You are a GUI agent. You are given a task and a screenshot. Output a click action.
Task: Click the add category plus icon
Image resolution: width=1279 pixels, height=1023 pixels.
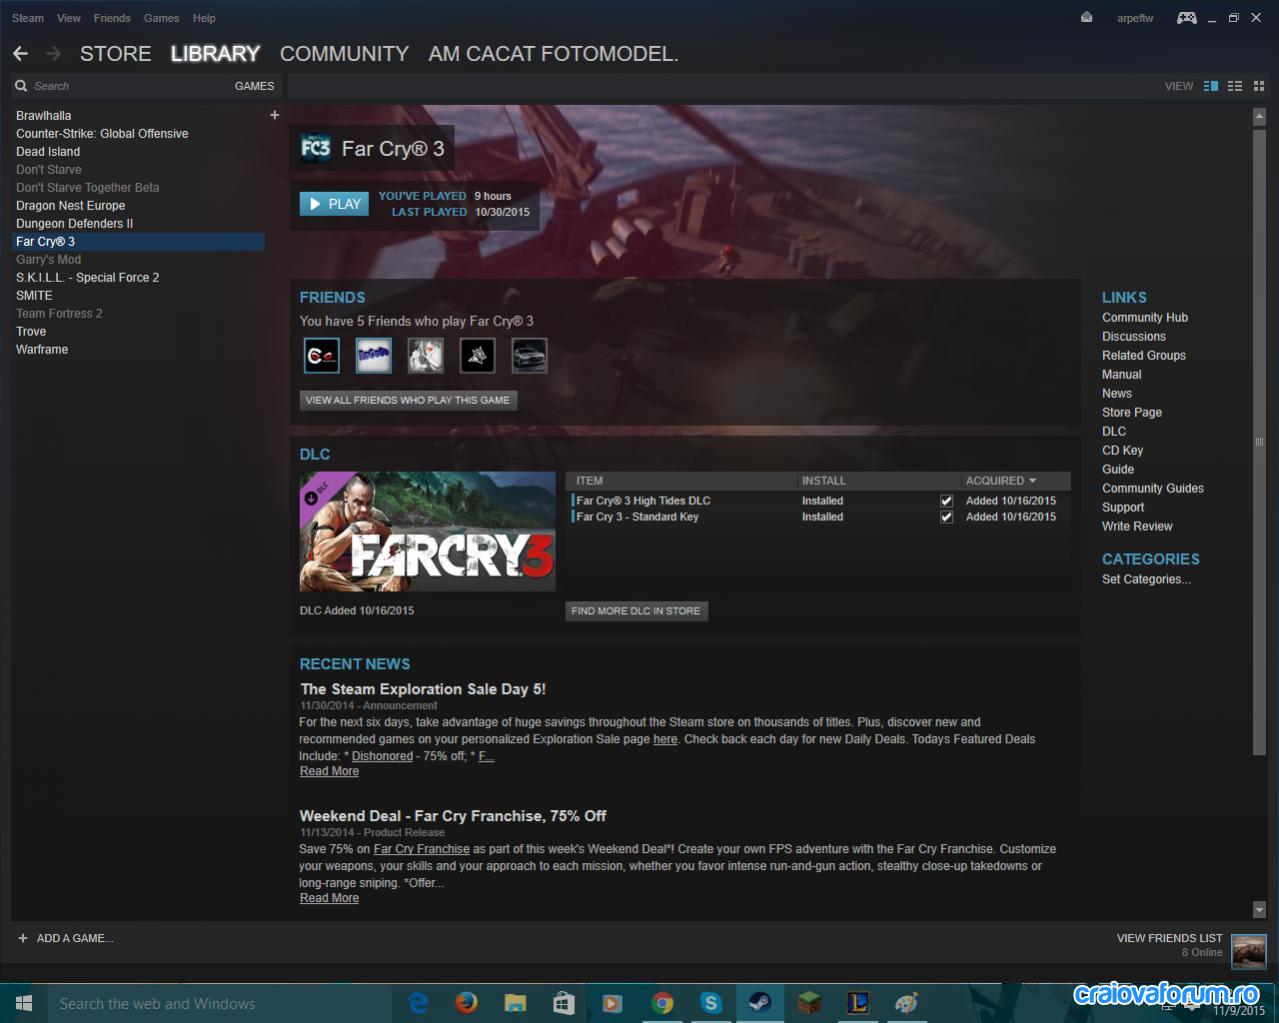pyautogui.click(x=275, y=115)
